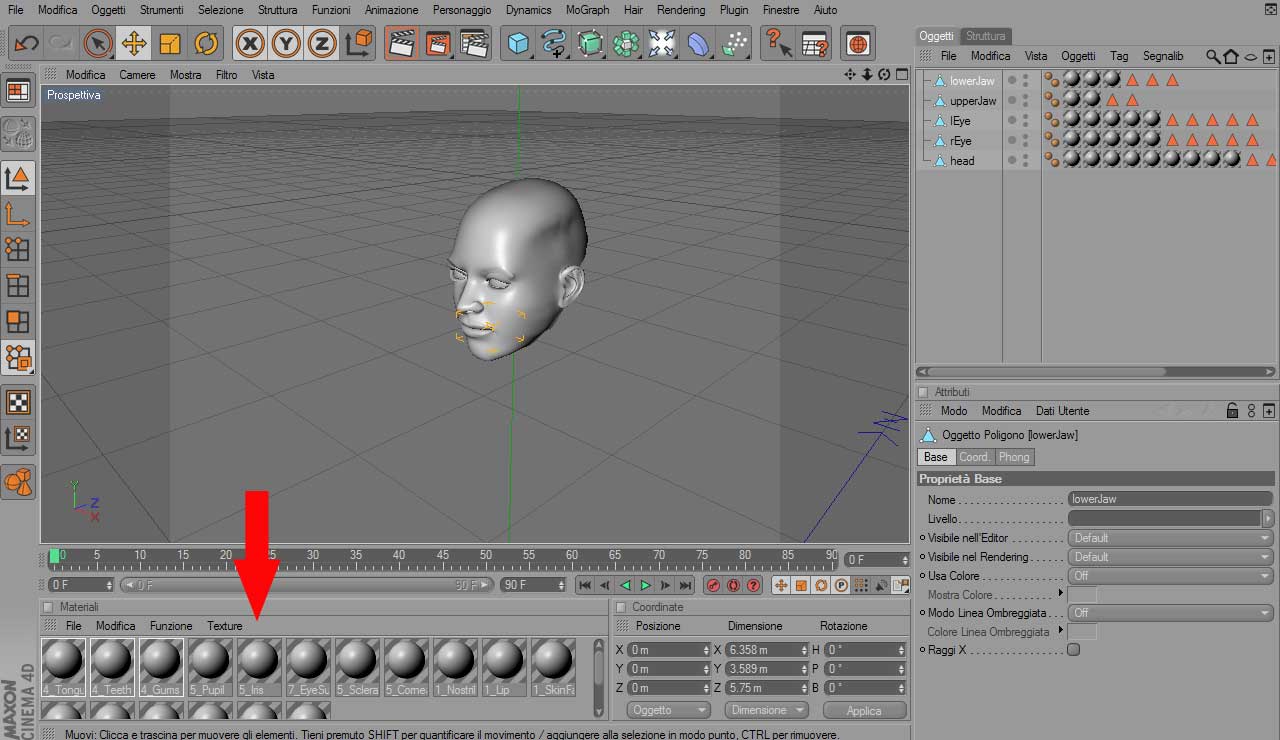This screenshot has width=1280, height=740.
Task: Switch the world coordinate system icon
Action: point(358,43)
